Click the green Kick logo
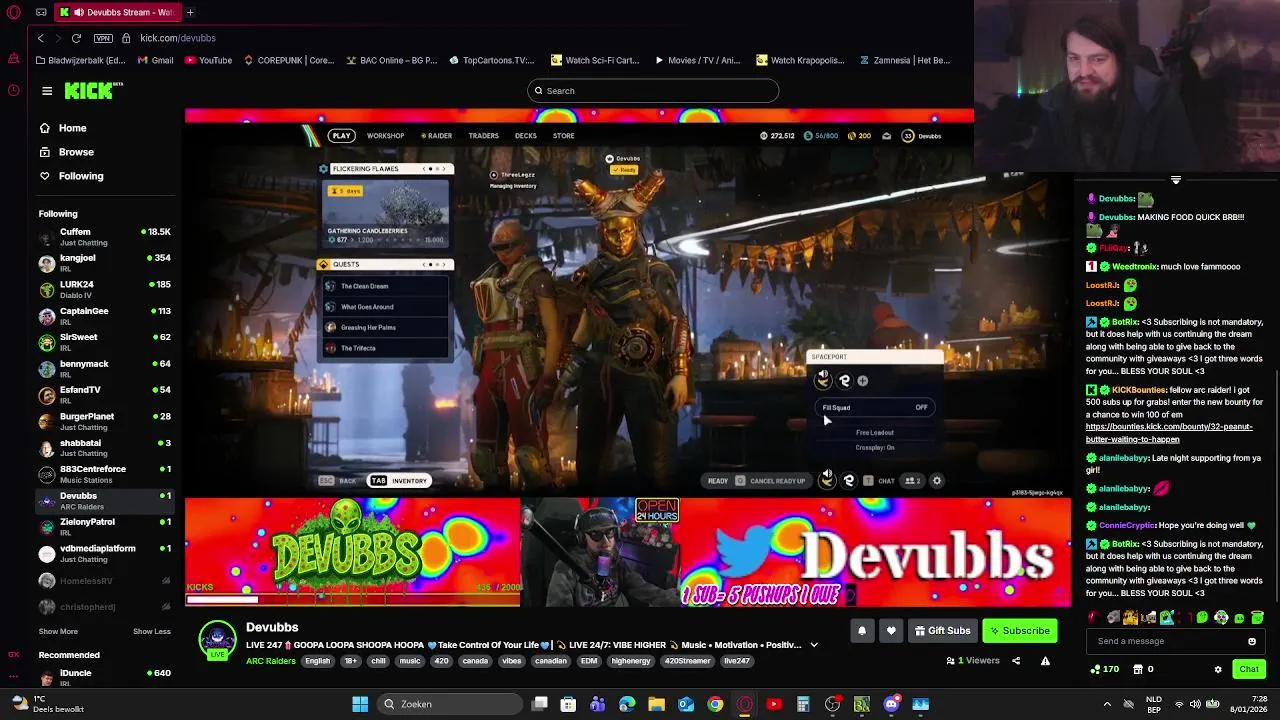Screen dimensions: 1280x720 pos(92,91)
